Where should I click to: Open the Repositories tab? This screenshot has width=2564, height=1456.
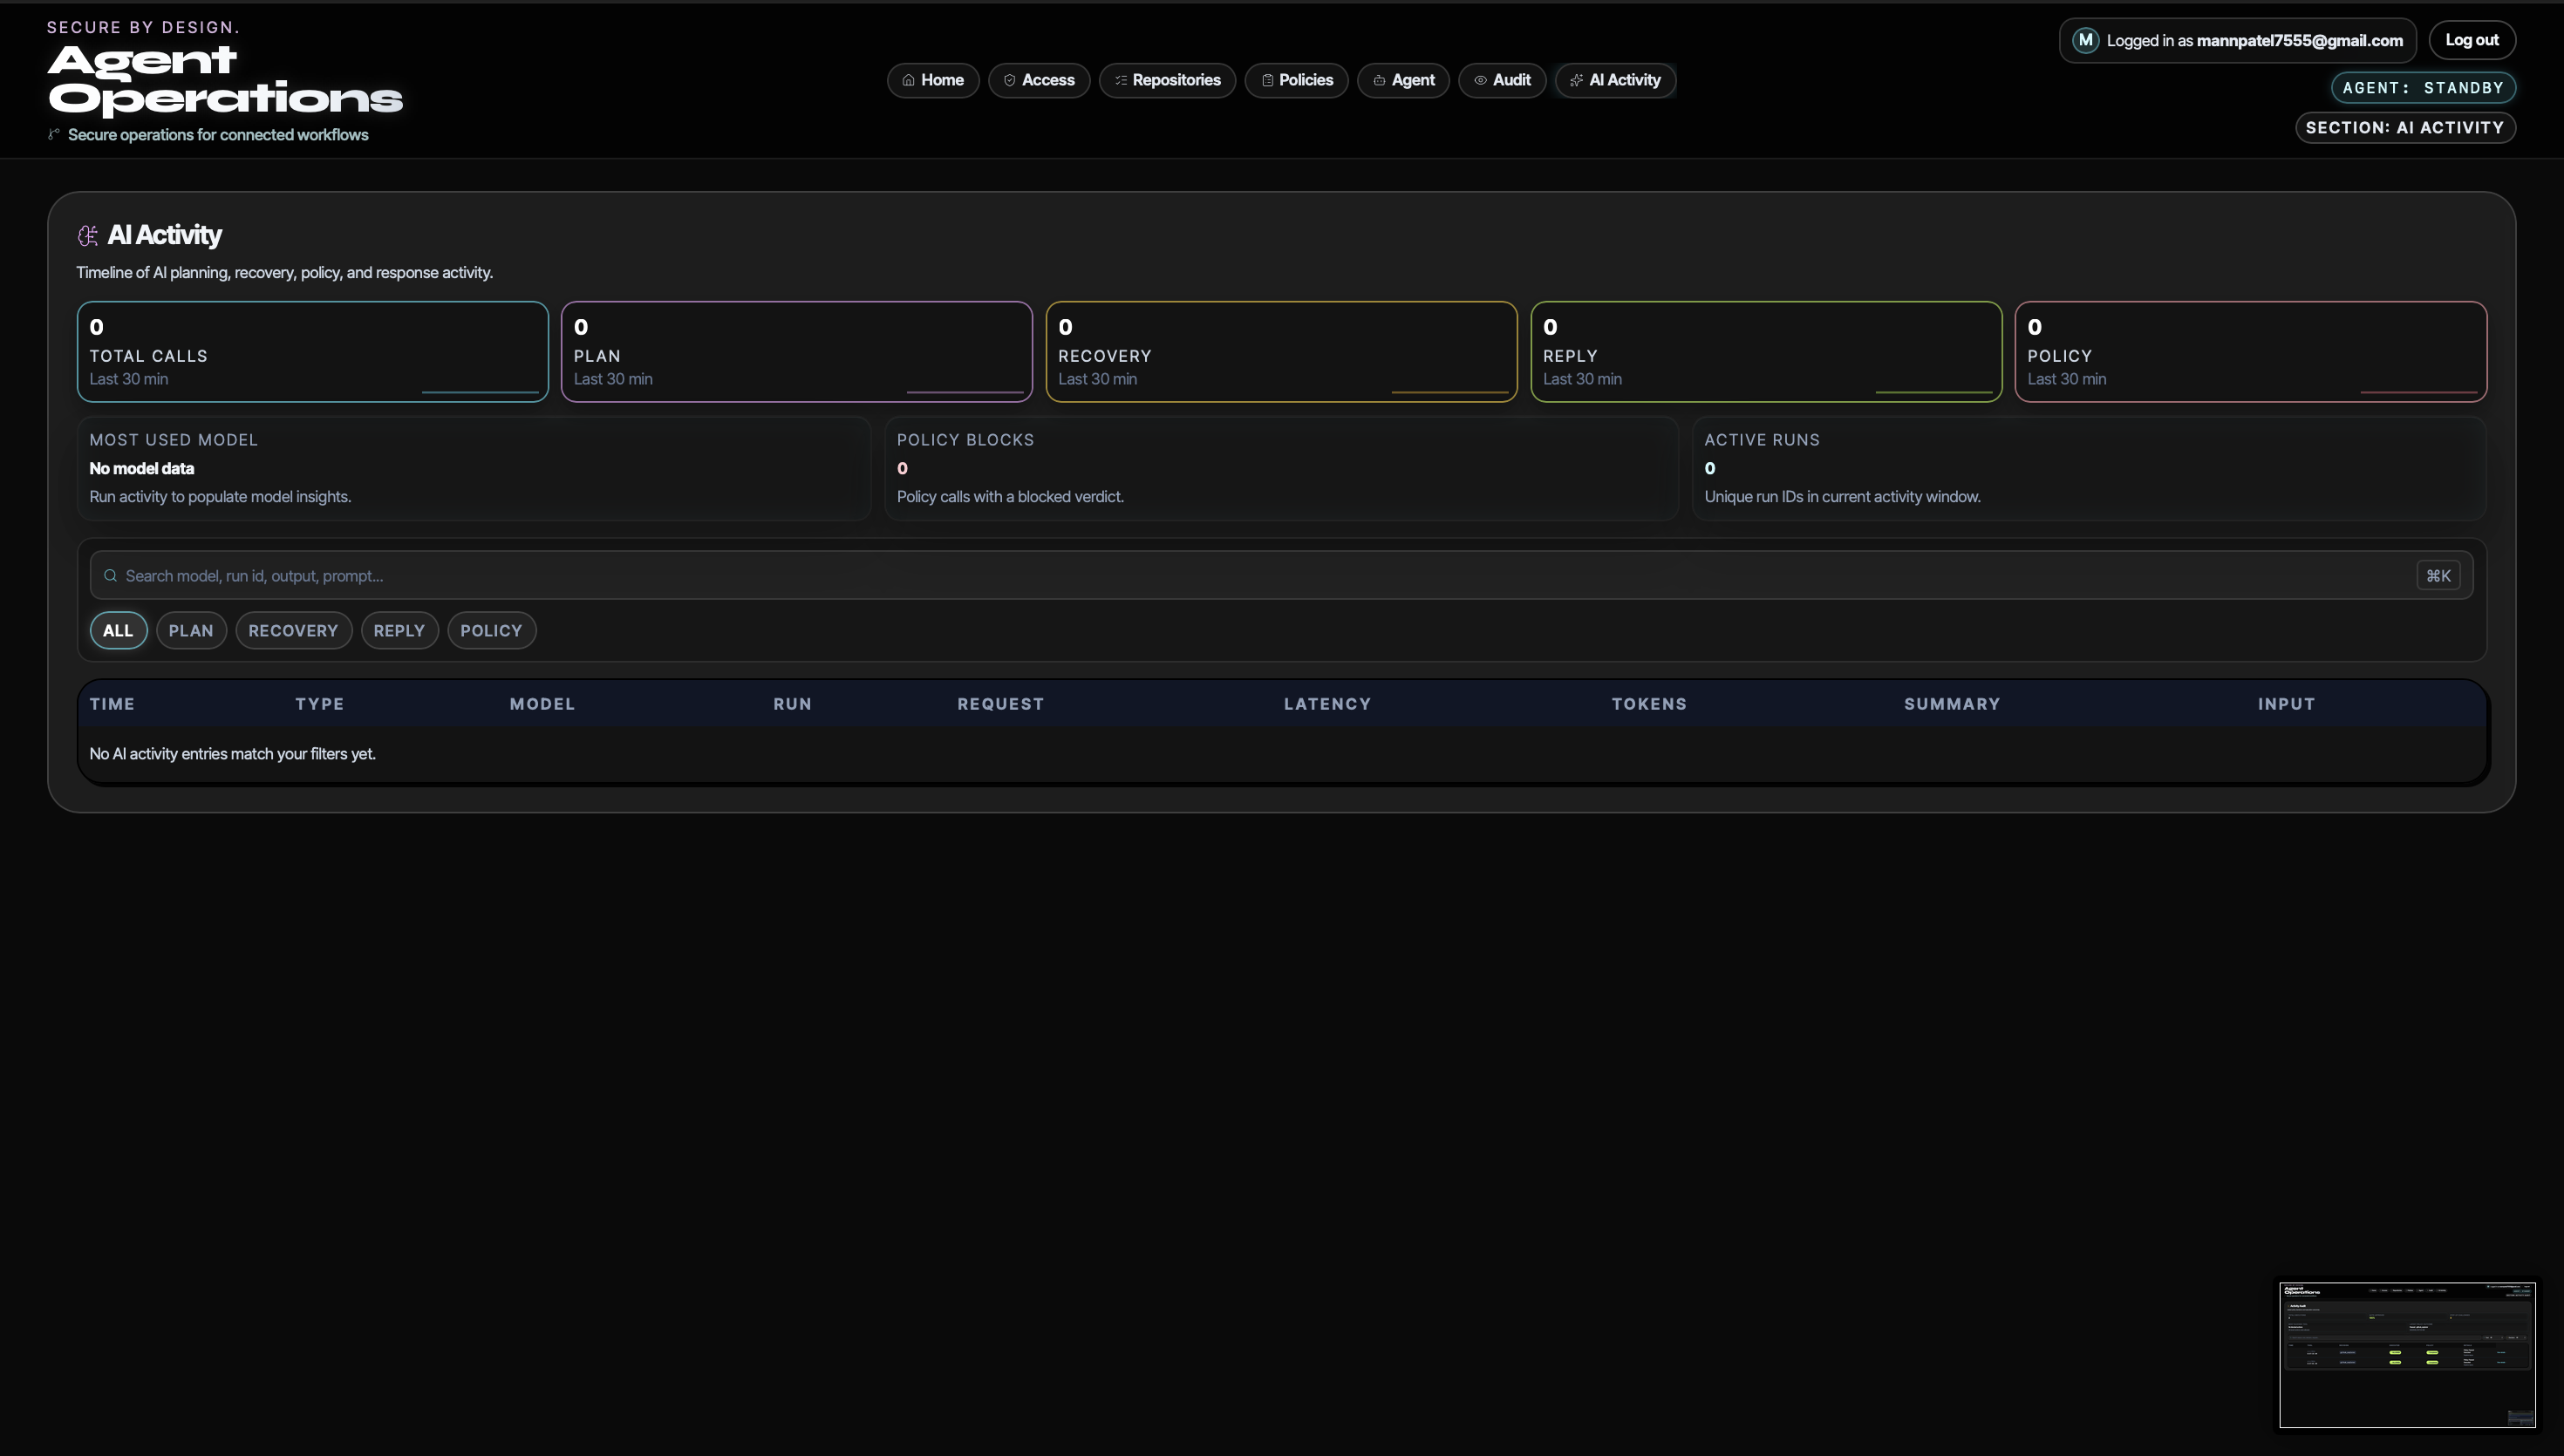(x=1176, y=80)
